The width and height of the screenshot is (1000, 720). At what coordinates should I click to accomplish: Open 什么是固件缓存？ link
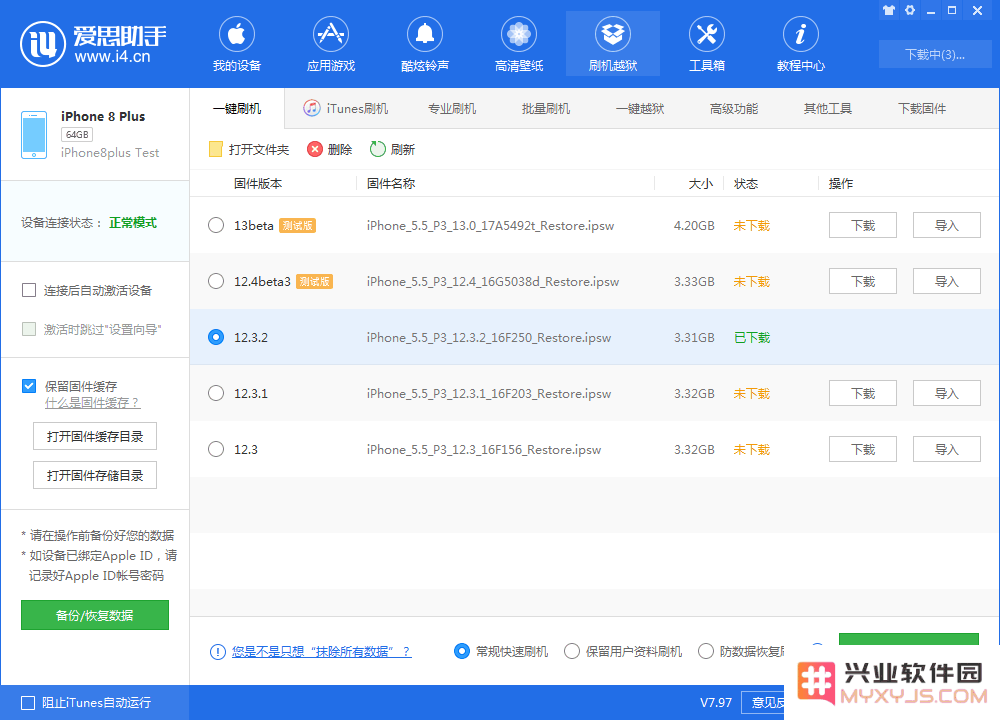coord(92,403)
